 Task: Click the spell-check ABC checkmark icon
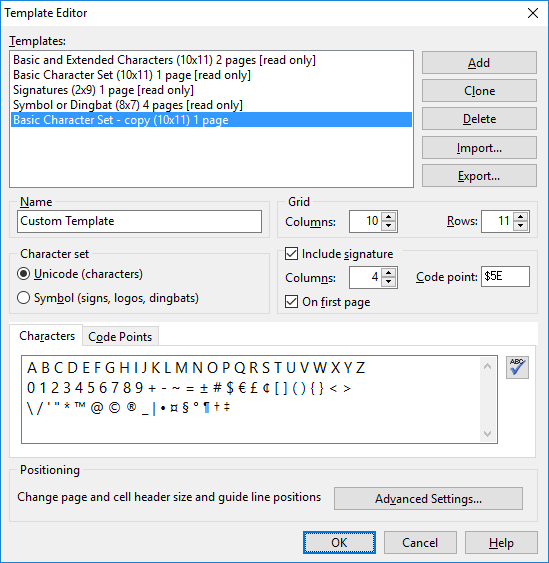point(517,367)
